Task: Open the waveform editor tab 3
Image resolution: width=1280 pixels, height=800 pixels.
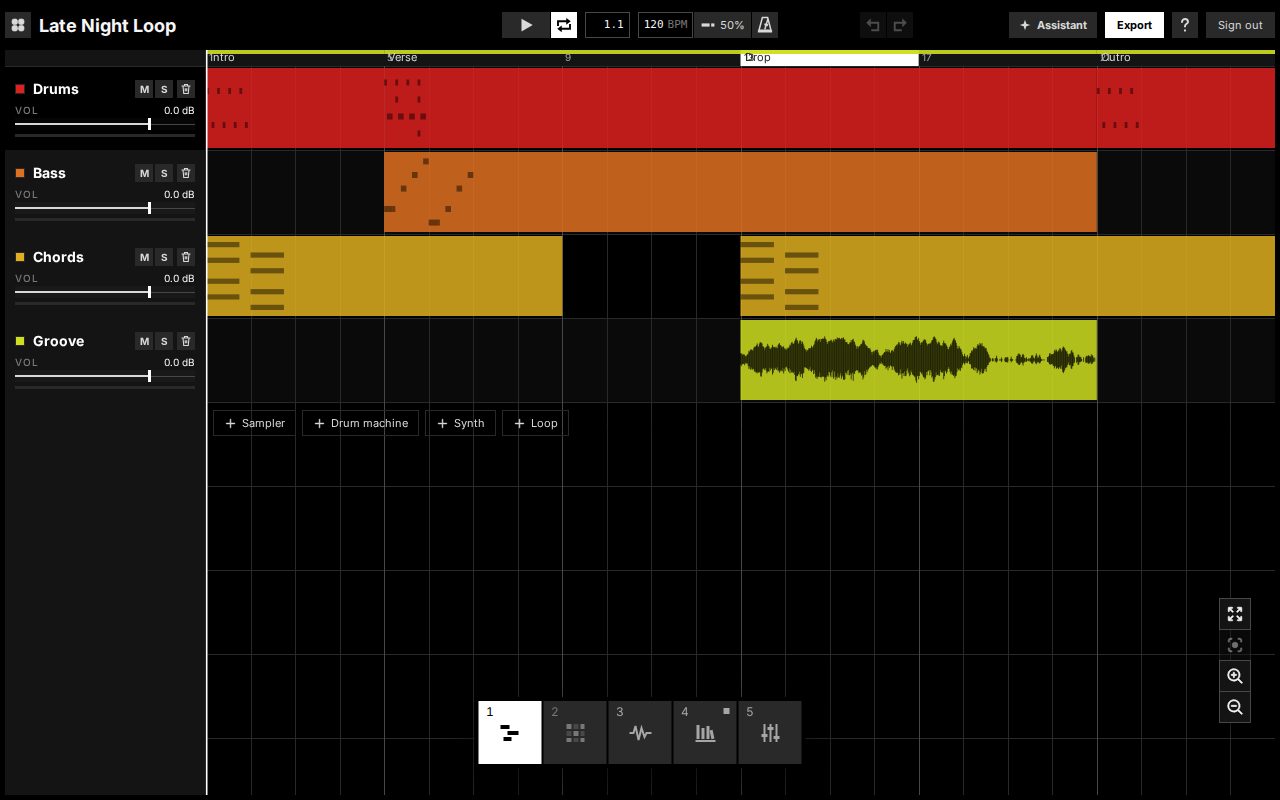Action: [640, 732]
